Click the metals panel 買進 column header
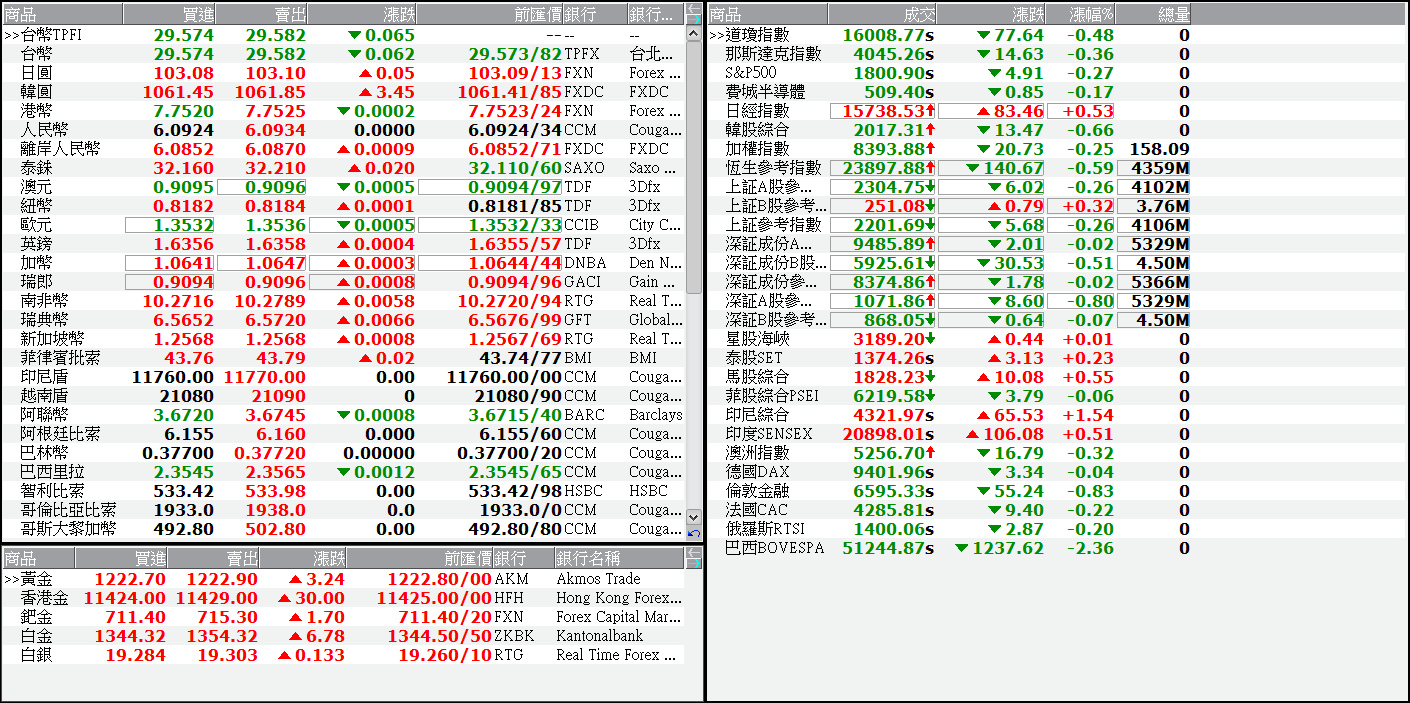This screenshot has width=1410, height=703. click(x=122, y=558)
